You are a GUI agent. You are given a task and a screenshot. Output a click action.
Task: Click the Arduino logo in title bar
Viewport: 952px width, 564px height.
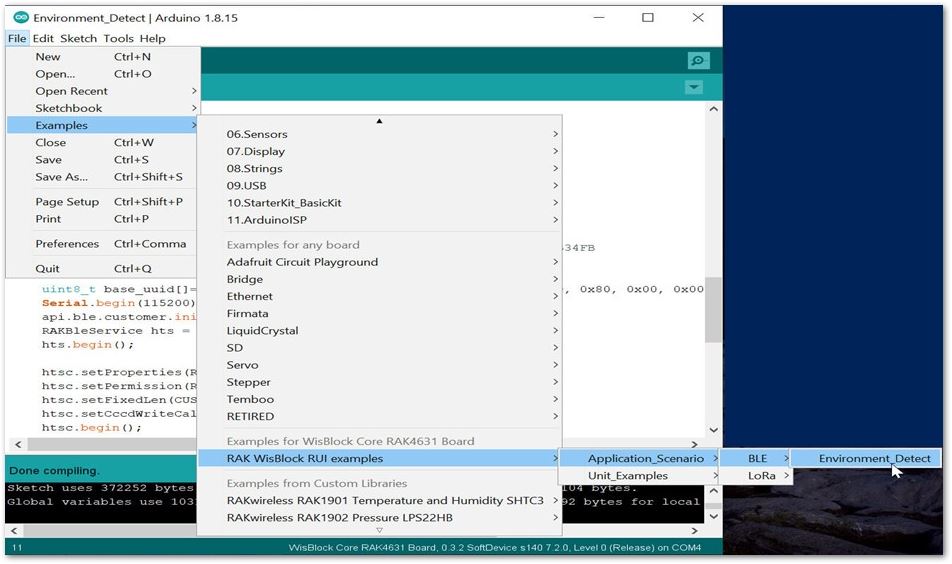(x=21, y=18)
